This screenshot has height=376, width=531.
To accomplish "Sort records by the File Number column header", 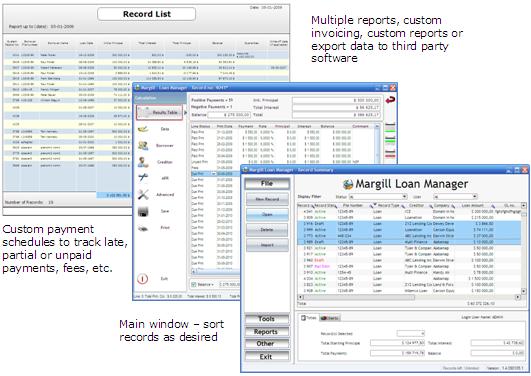I will point(353,206).
